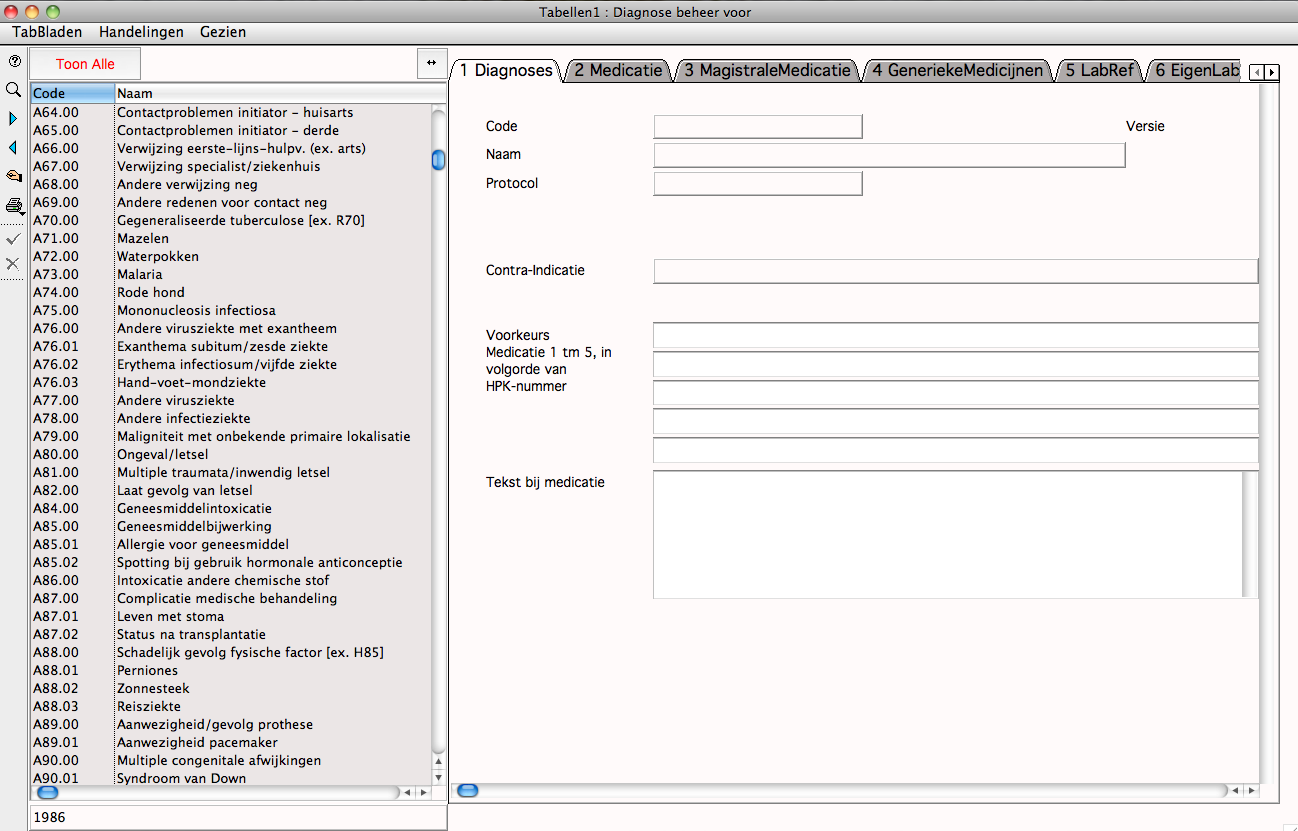The image size is (1298, 831).
Task: Click the list's horizontal scroll left arrow
Action: click(407, 792)
